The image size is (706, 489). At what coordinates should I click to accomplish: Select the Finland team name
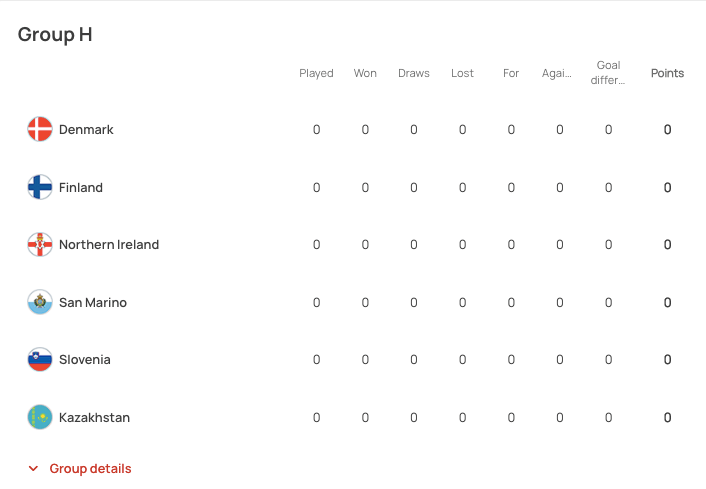coord(81,187)
